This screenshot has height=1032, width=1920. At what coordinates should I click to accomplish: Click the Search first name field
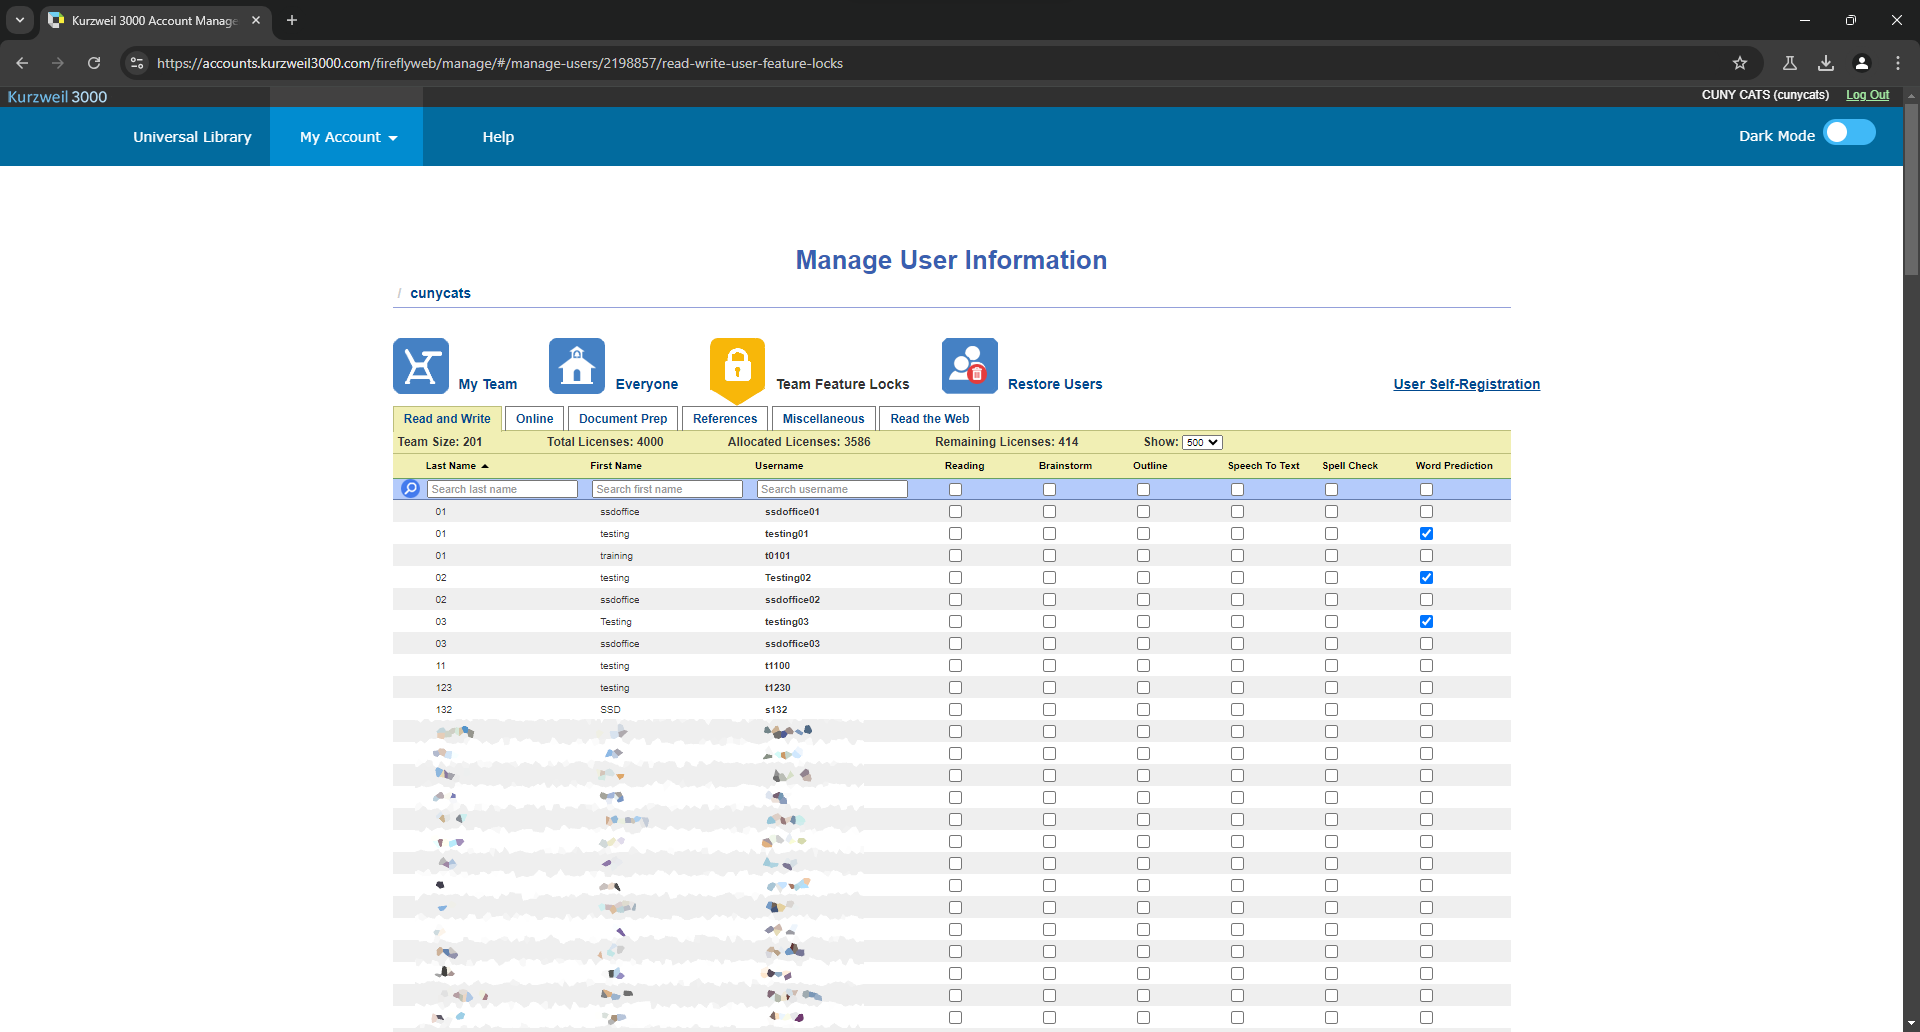668,489
